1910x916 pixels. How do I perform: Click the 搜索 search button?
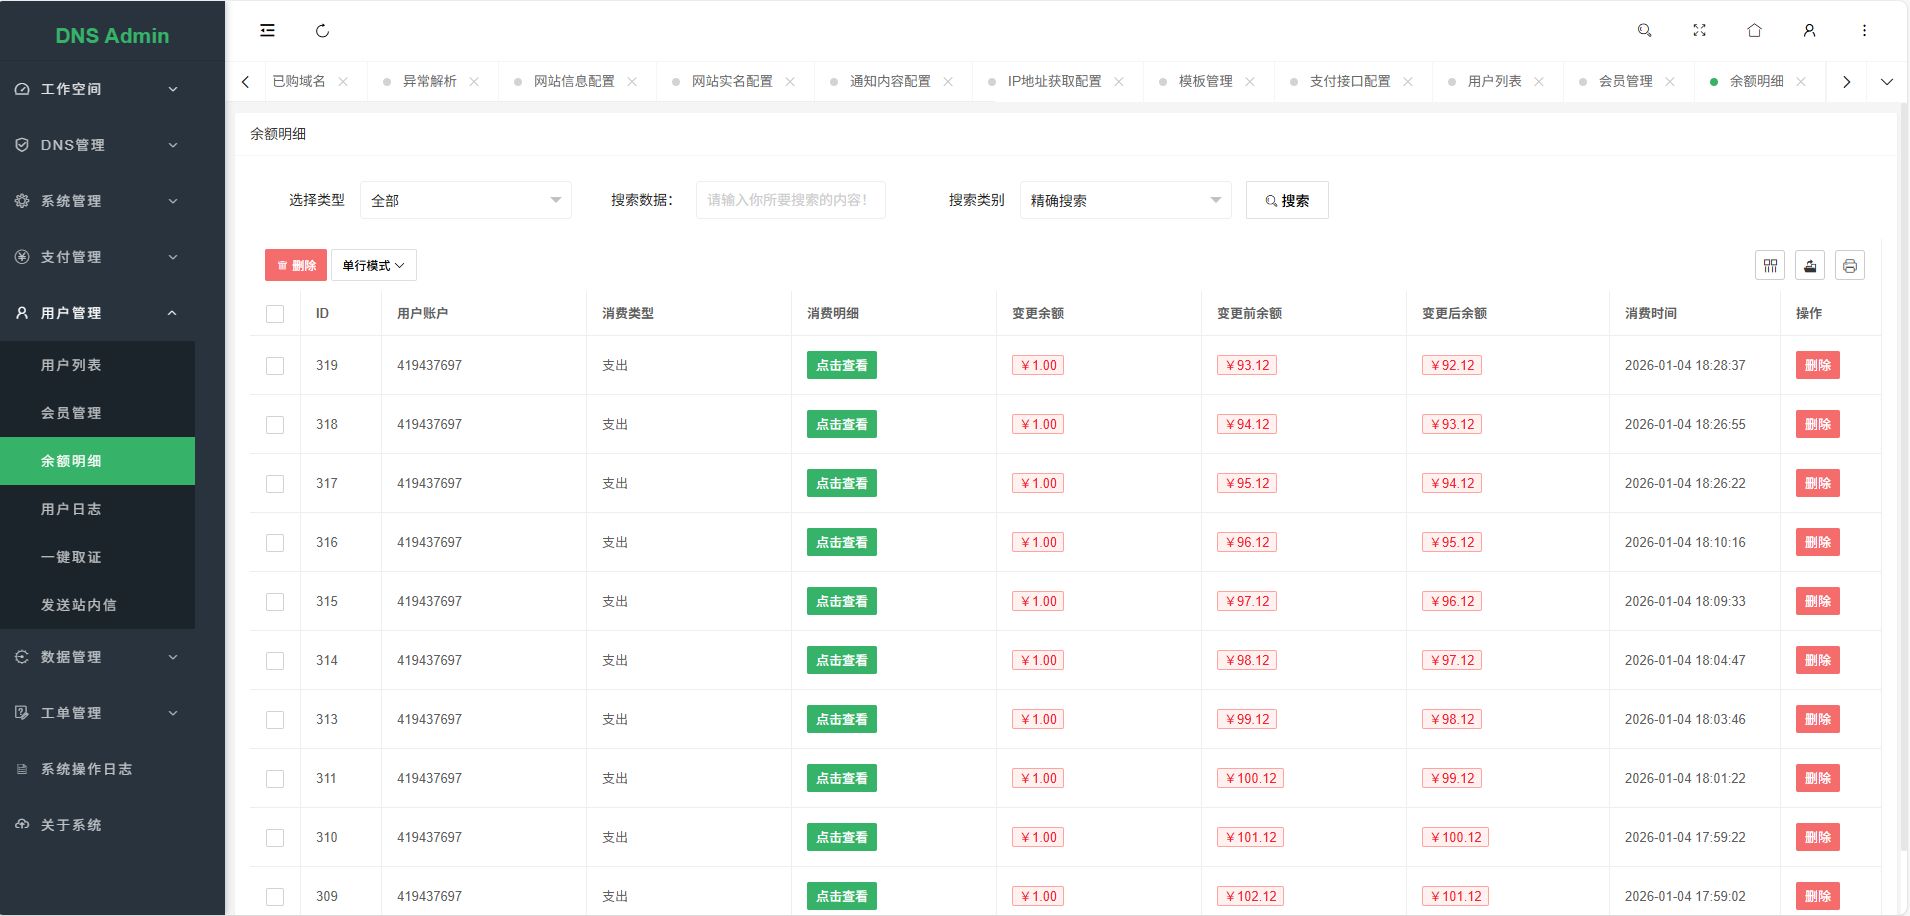pos(1286,200)
